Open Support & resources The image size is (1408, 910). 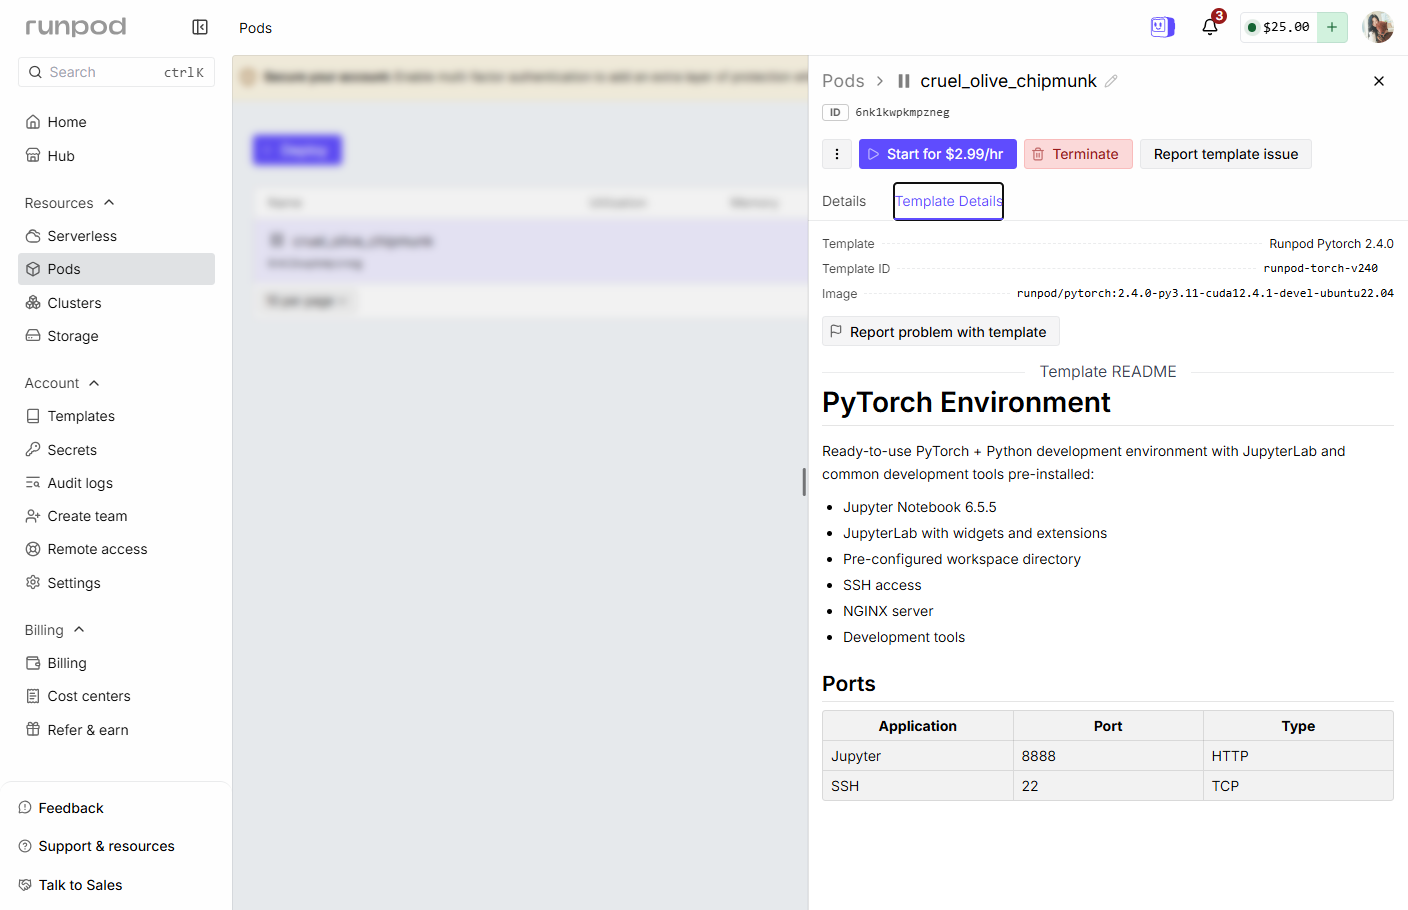click(97, 846)
